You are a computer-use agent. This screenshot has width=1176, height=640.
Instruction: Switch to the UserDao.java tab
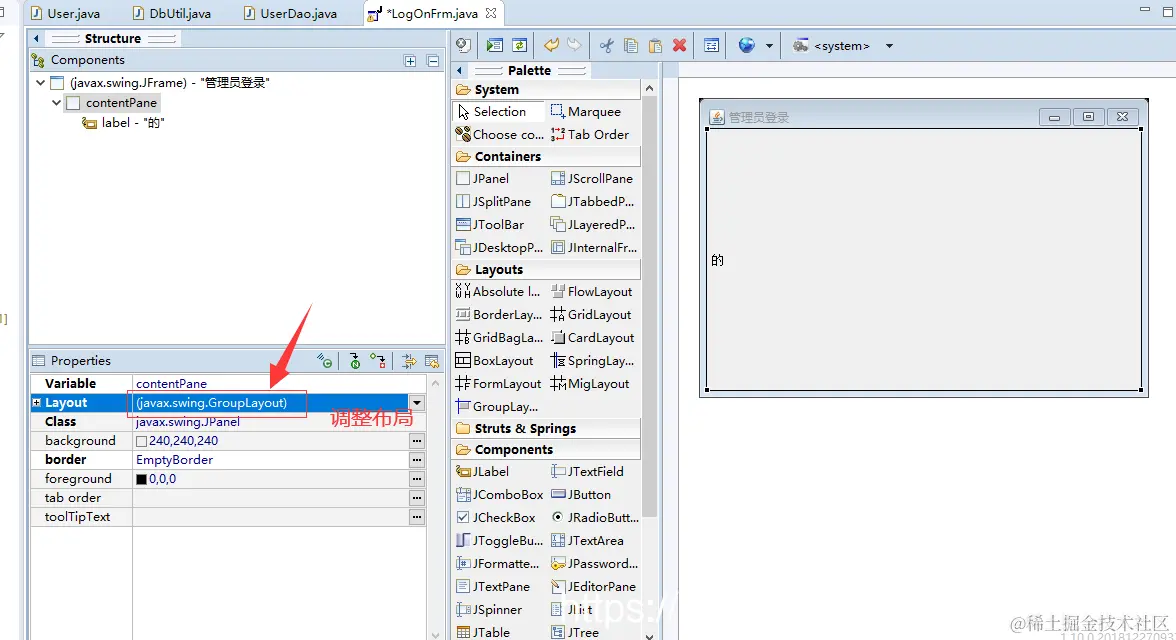point(290,14)
